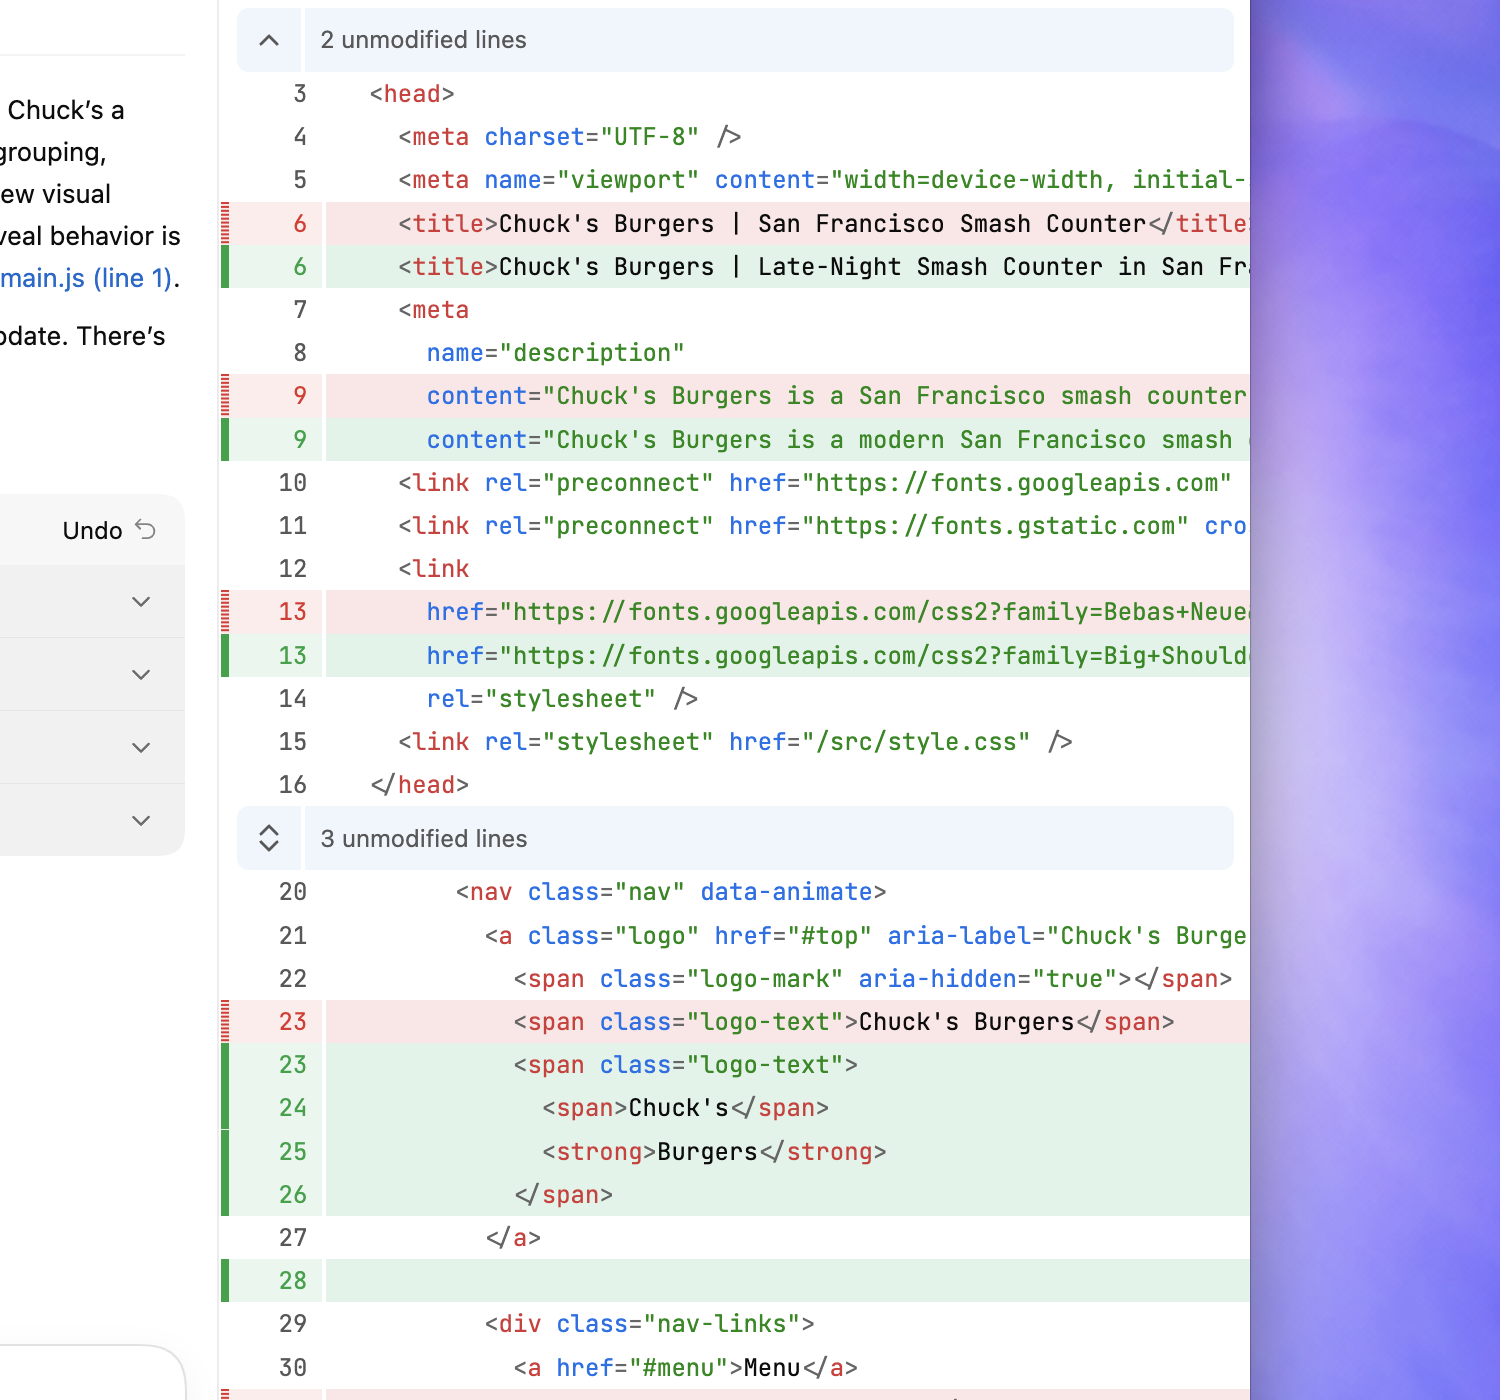Click the added span class="logo-text" opening line 23
Image resolution: width=1500 pixels, height=1400 pixels.
pos(735,1065)
